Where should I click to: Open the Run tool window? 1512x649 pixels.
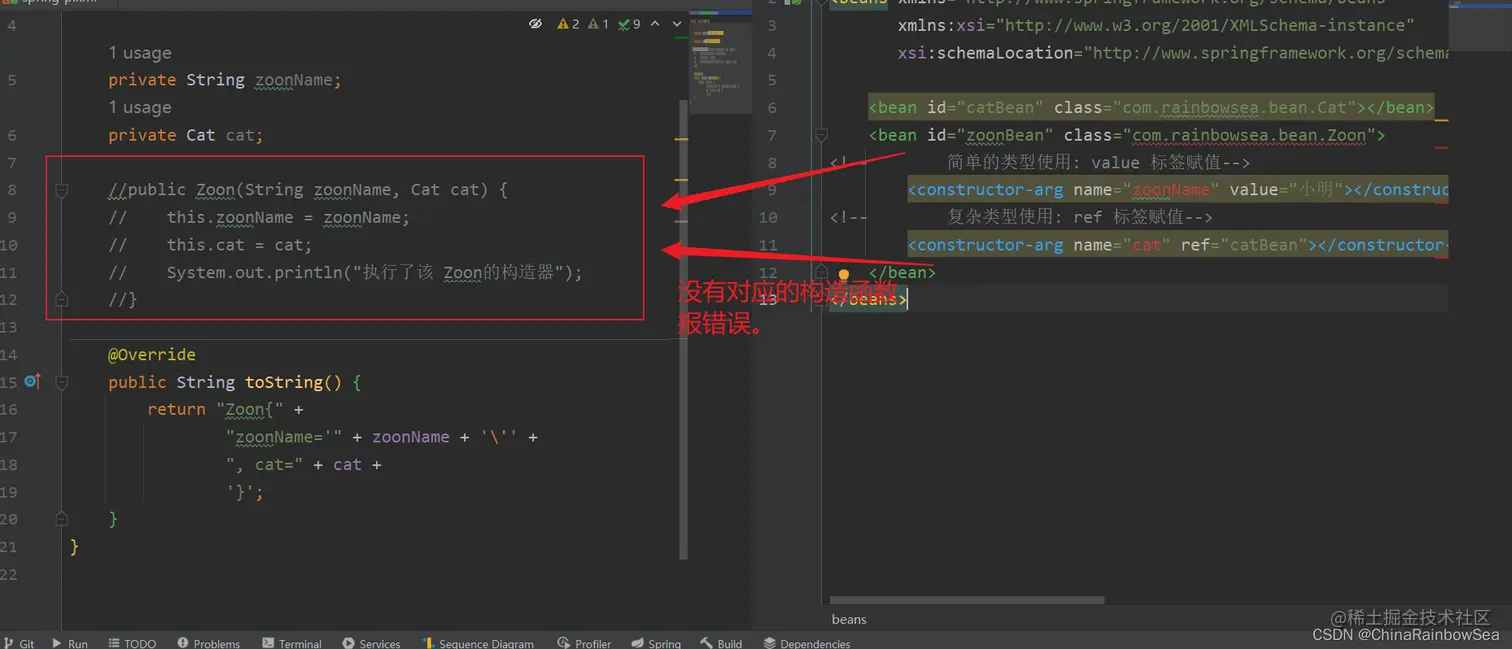[70, 643]
